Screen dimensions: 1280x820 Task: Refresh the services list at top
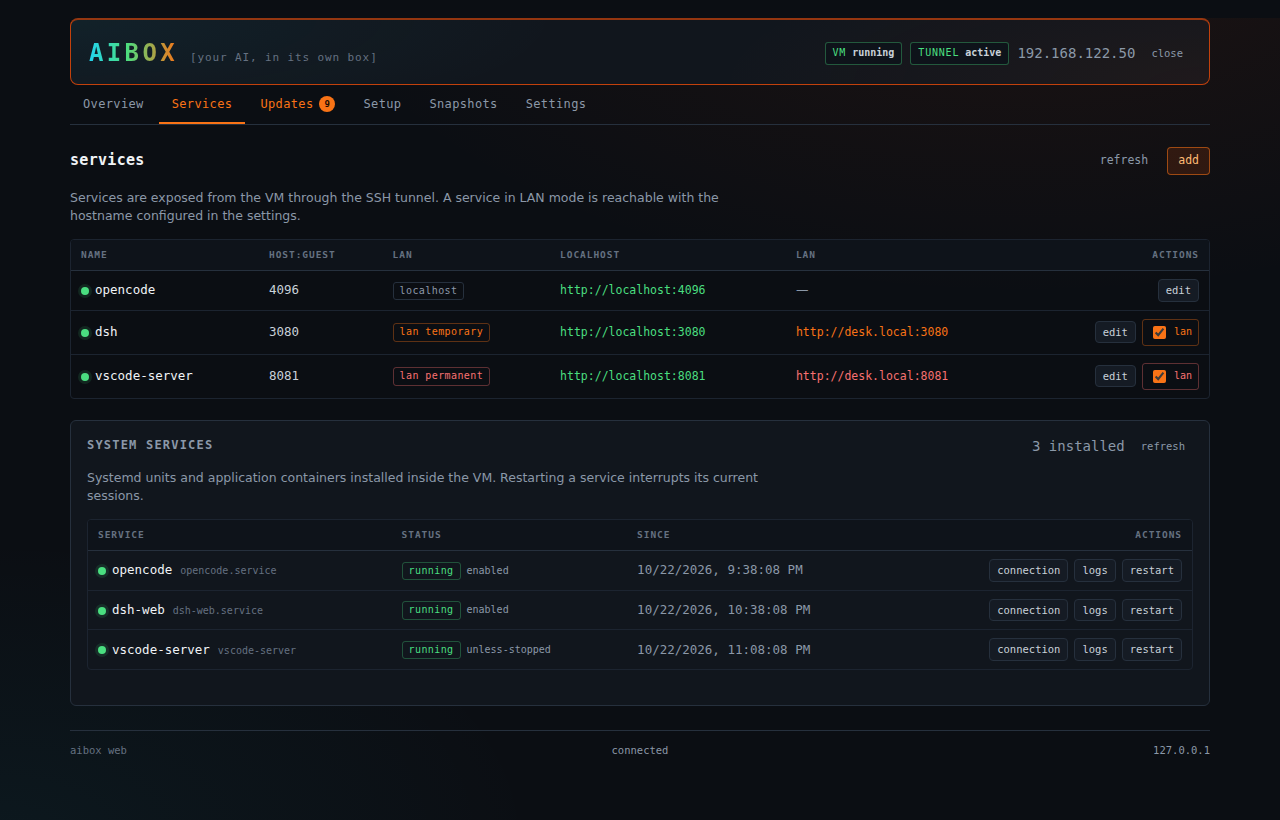tap(1124, 160)
